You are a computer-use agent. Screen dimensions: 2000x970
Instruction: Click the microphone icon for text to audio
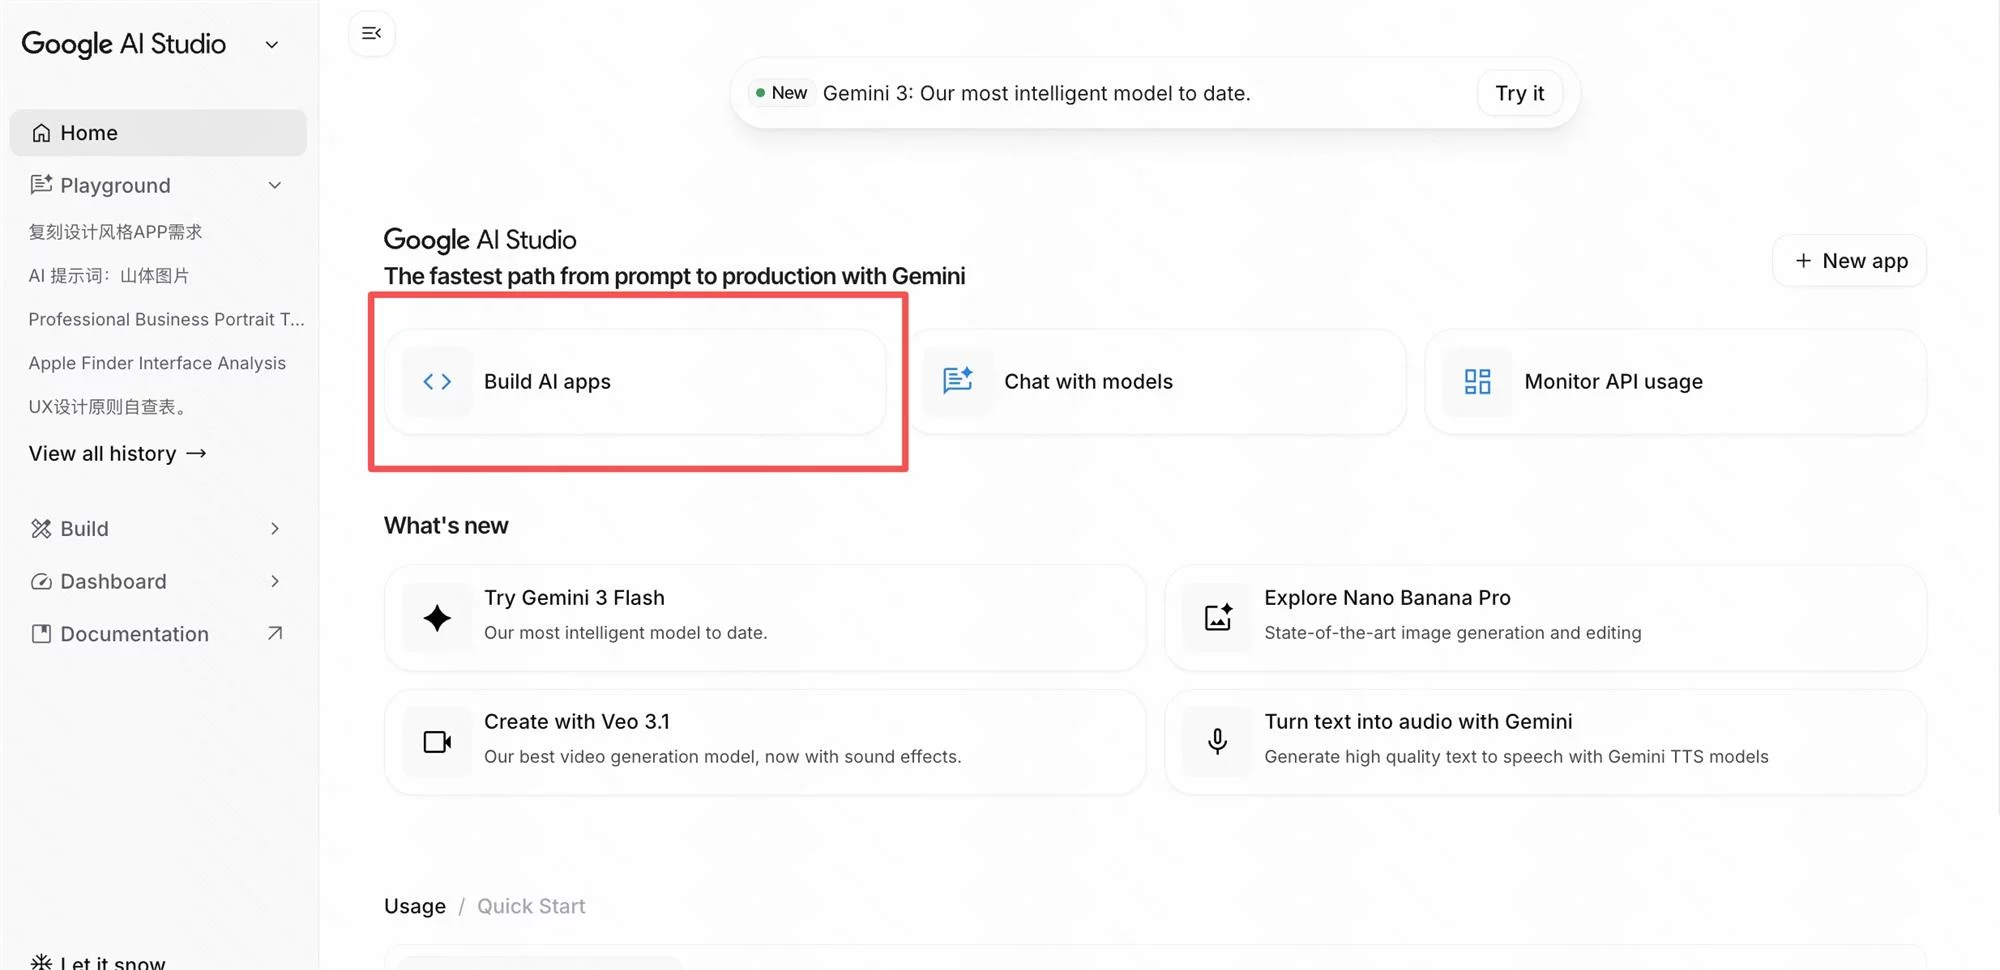[1217, 742]
